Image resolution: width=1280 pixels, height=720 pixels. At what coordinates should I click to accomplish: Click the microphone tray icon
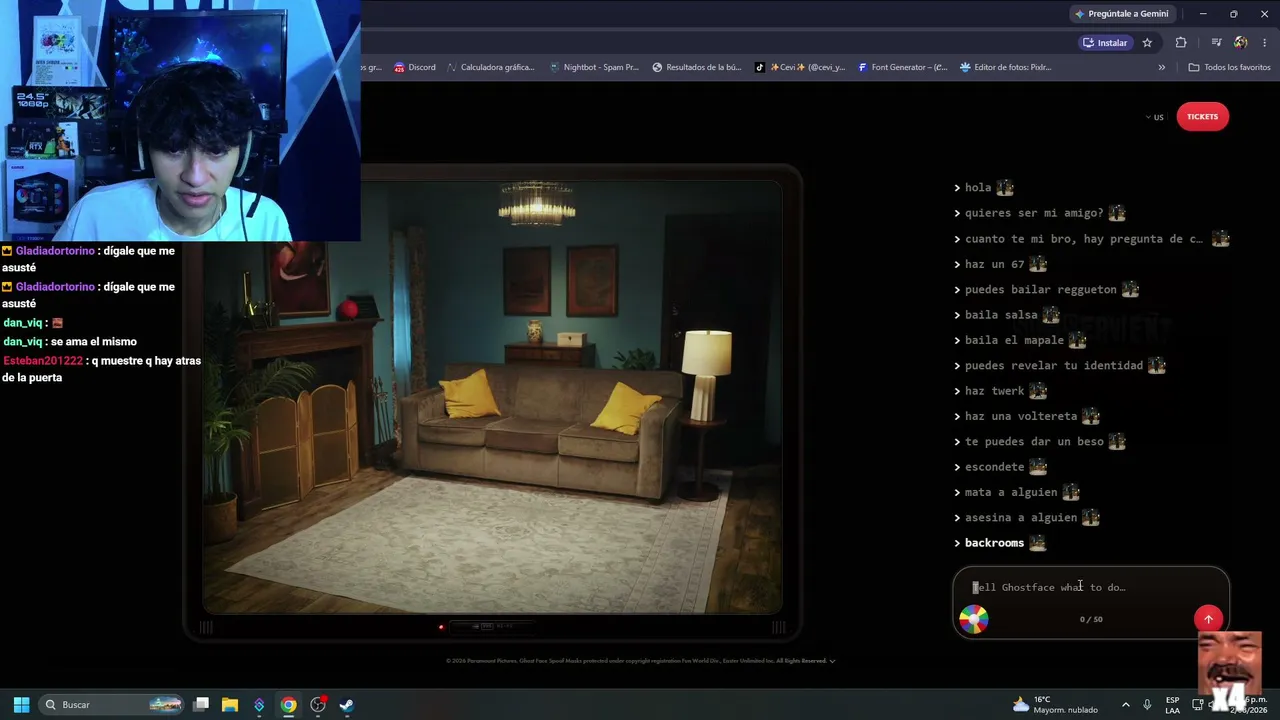1147,705
